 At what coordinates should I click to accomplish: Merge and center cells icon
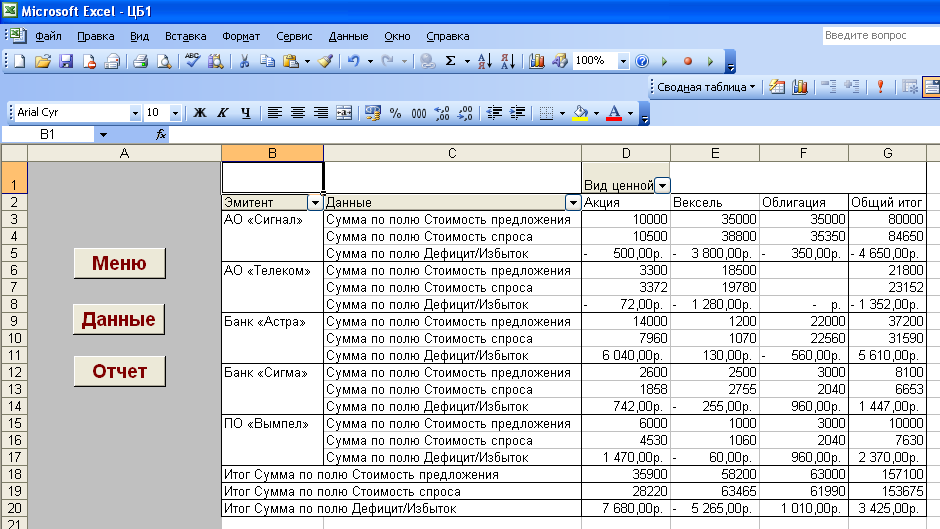click(344, 113)
